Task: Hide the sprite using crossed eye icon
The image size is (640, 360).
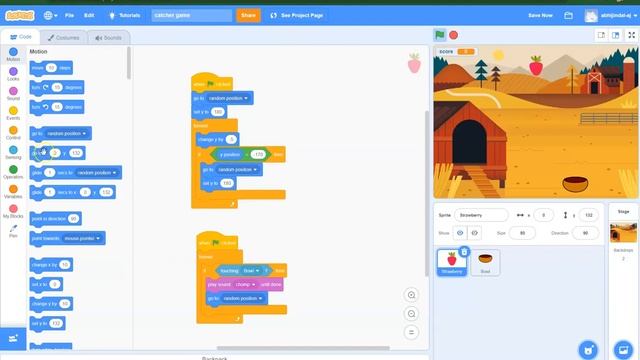Action: pyautogui.click(x=474, y=233)
